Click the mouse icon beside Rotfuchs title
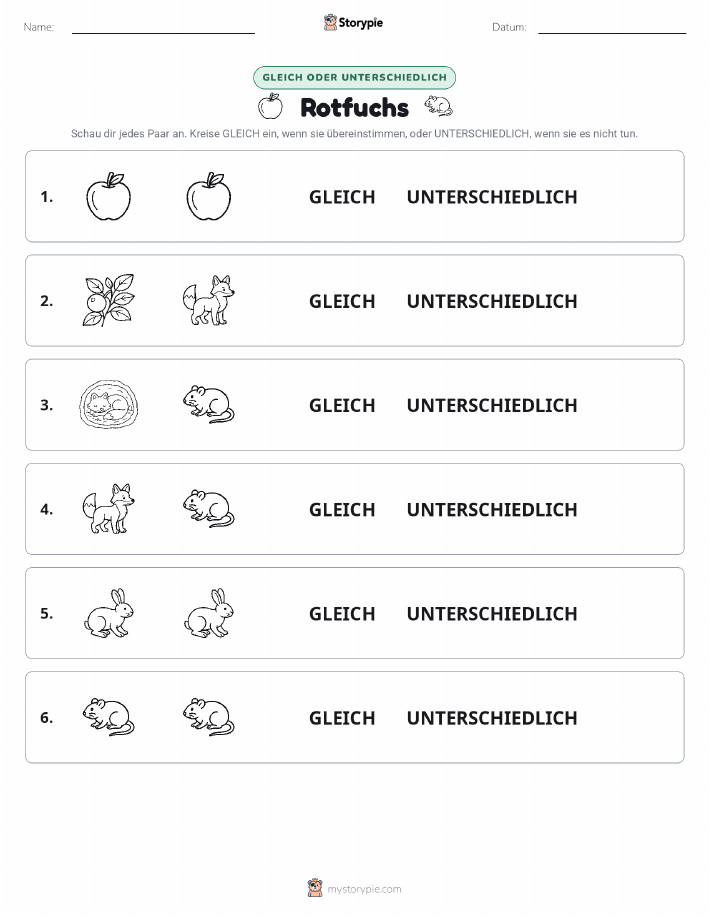This screenshot has height=917, width=709. 439,106
